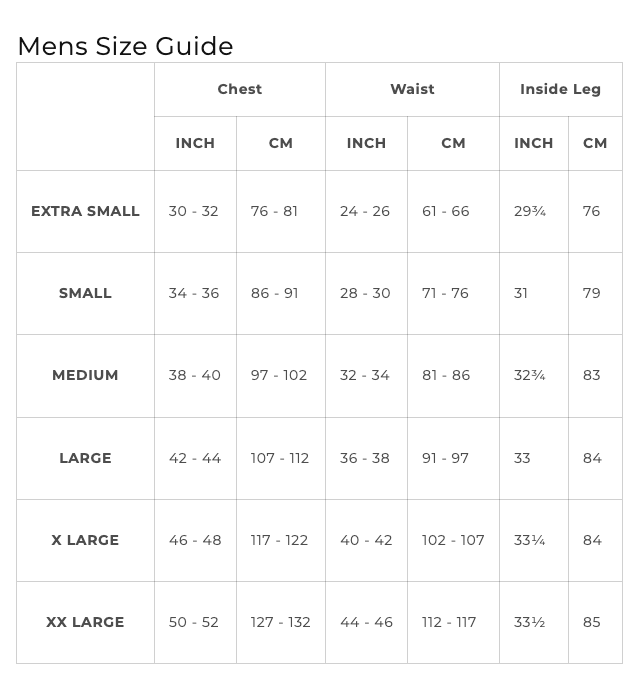The height and width of the screenshot is (698, 642).
Task: Select the 91 - 97 waist cm cell
Action: click(445, 458)
